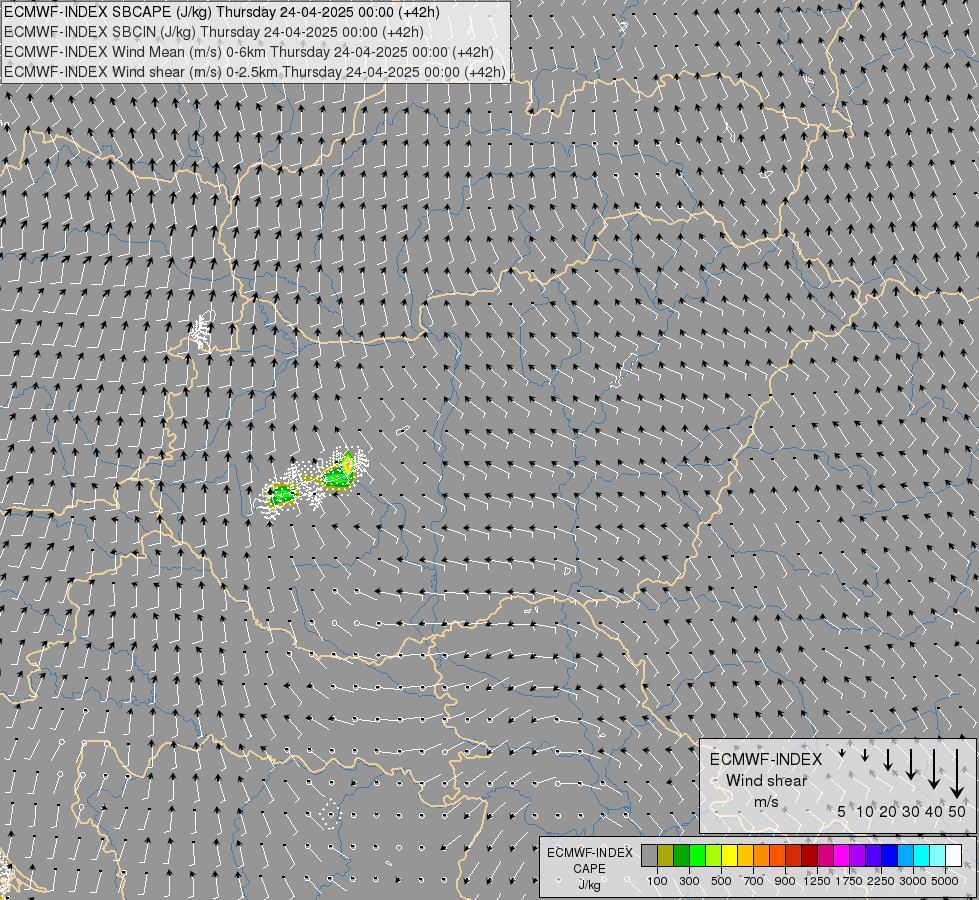Click the Wind Mean 0-6km title line
The image size is (979, 900).
(x=248, y=52)
